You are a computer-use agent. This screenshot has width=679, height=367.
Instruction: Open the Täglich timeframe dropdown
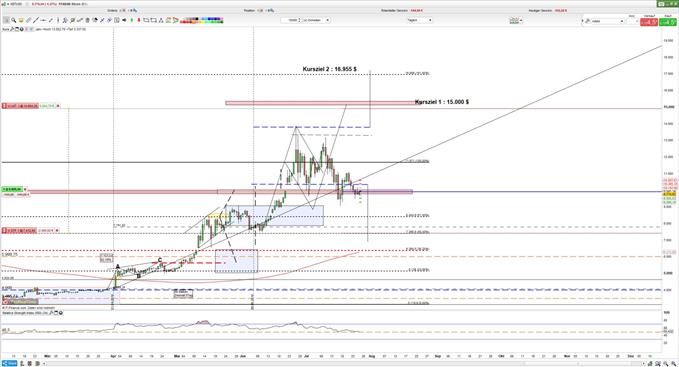420,20
